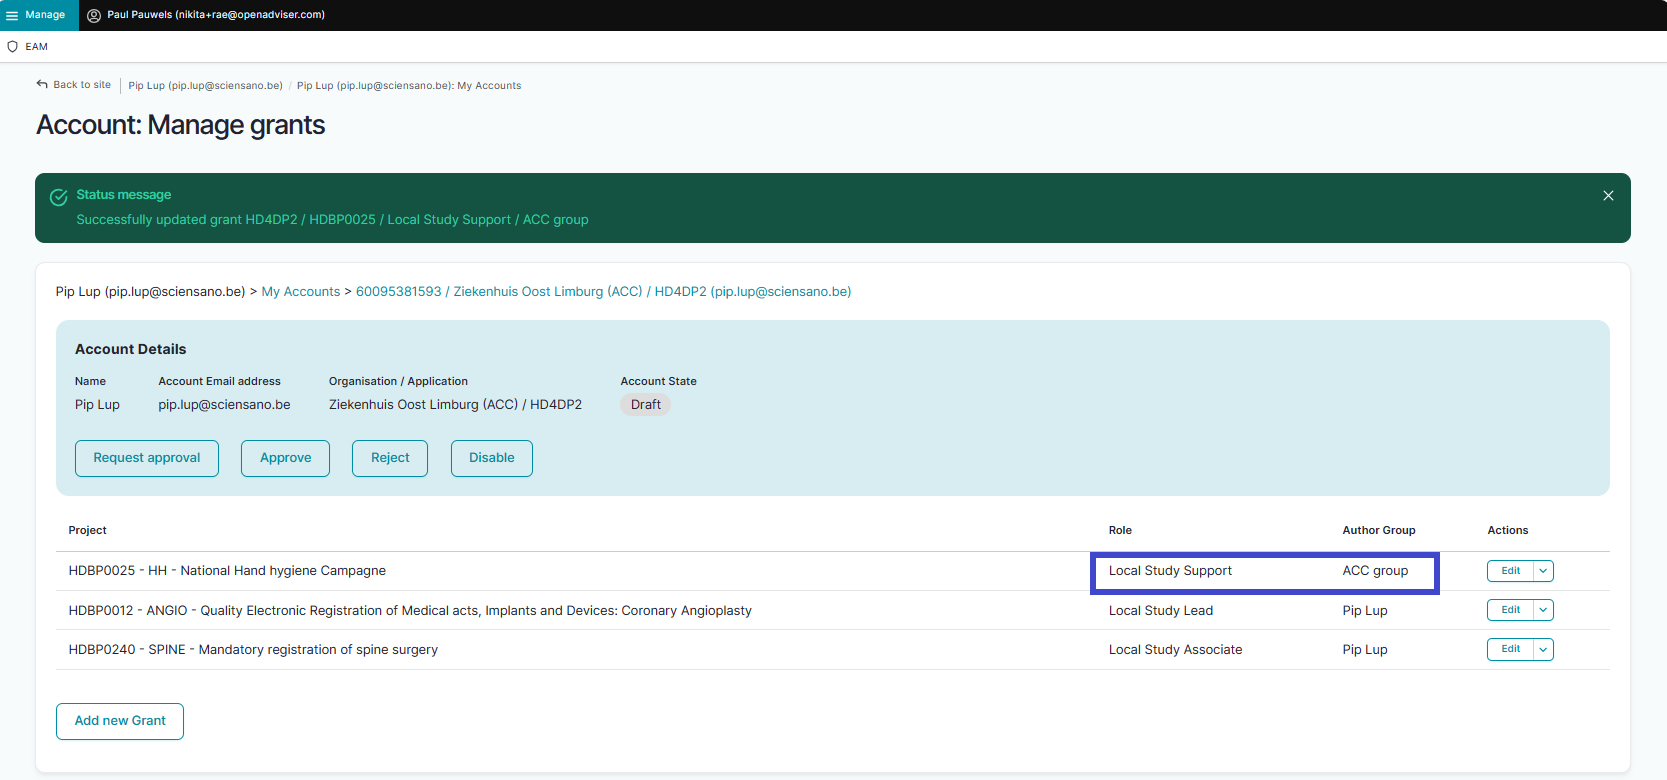
Task: Click the green success checkmark icon
Action: [x=59, y=197]
